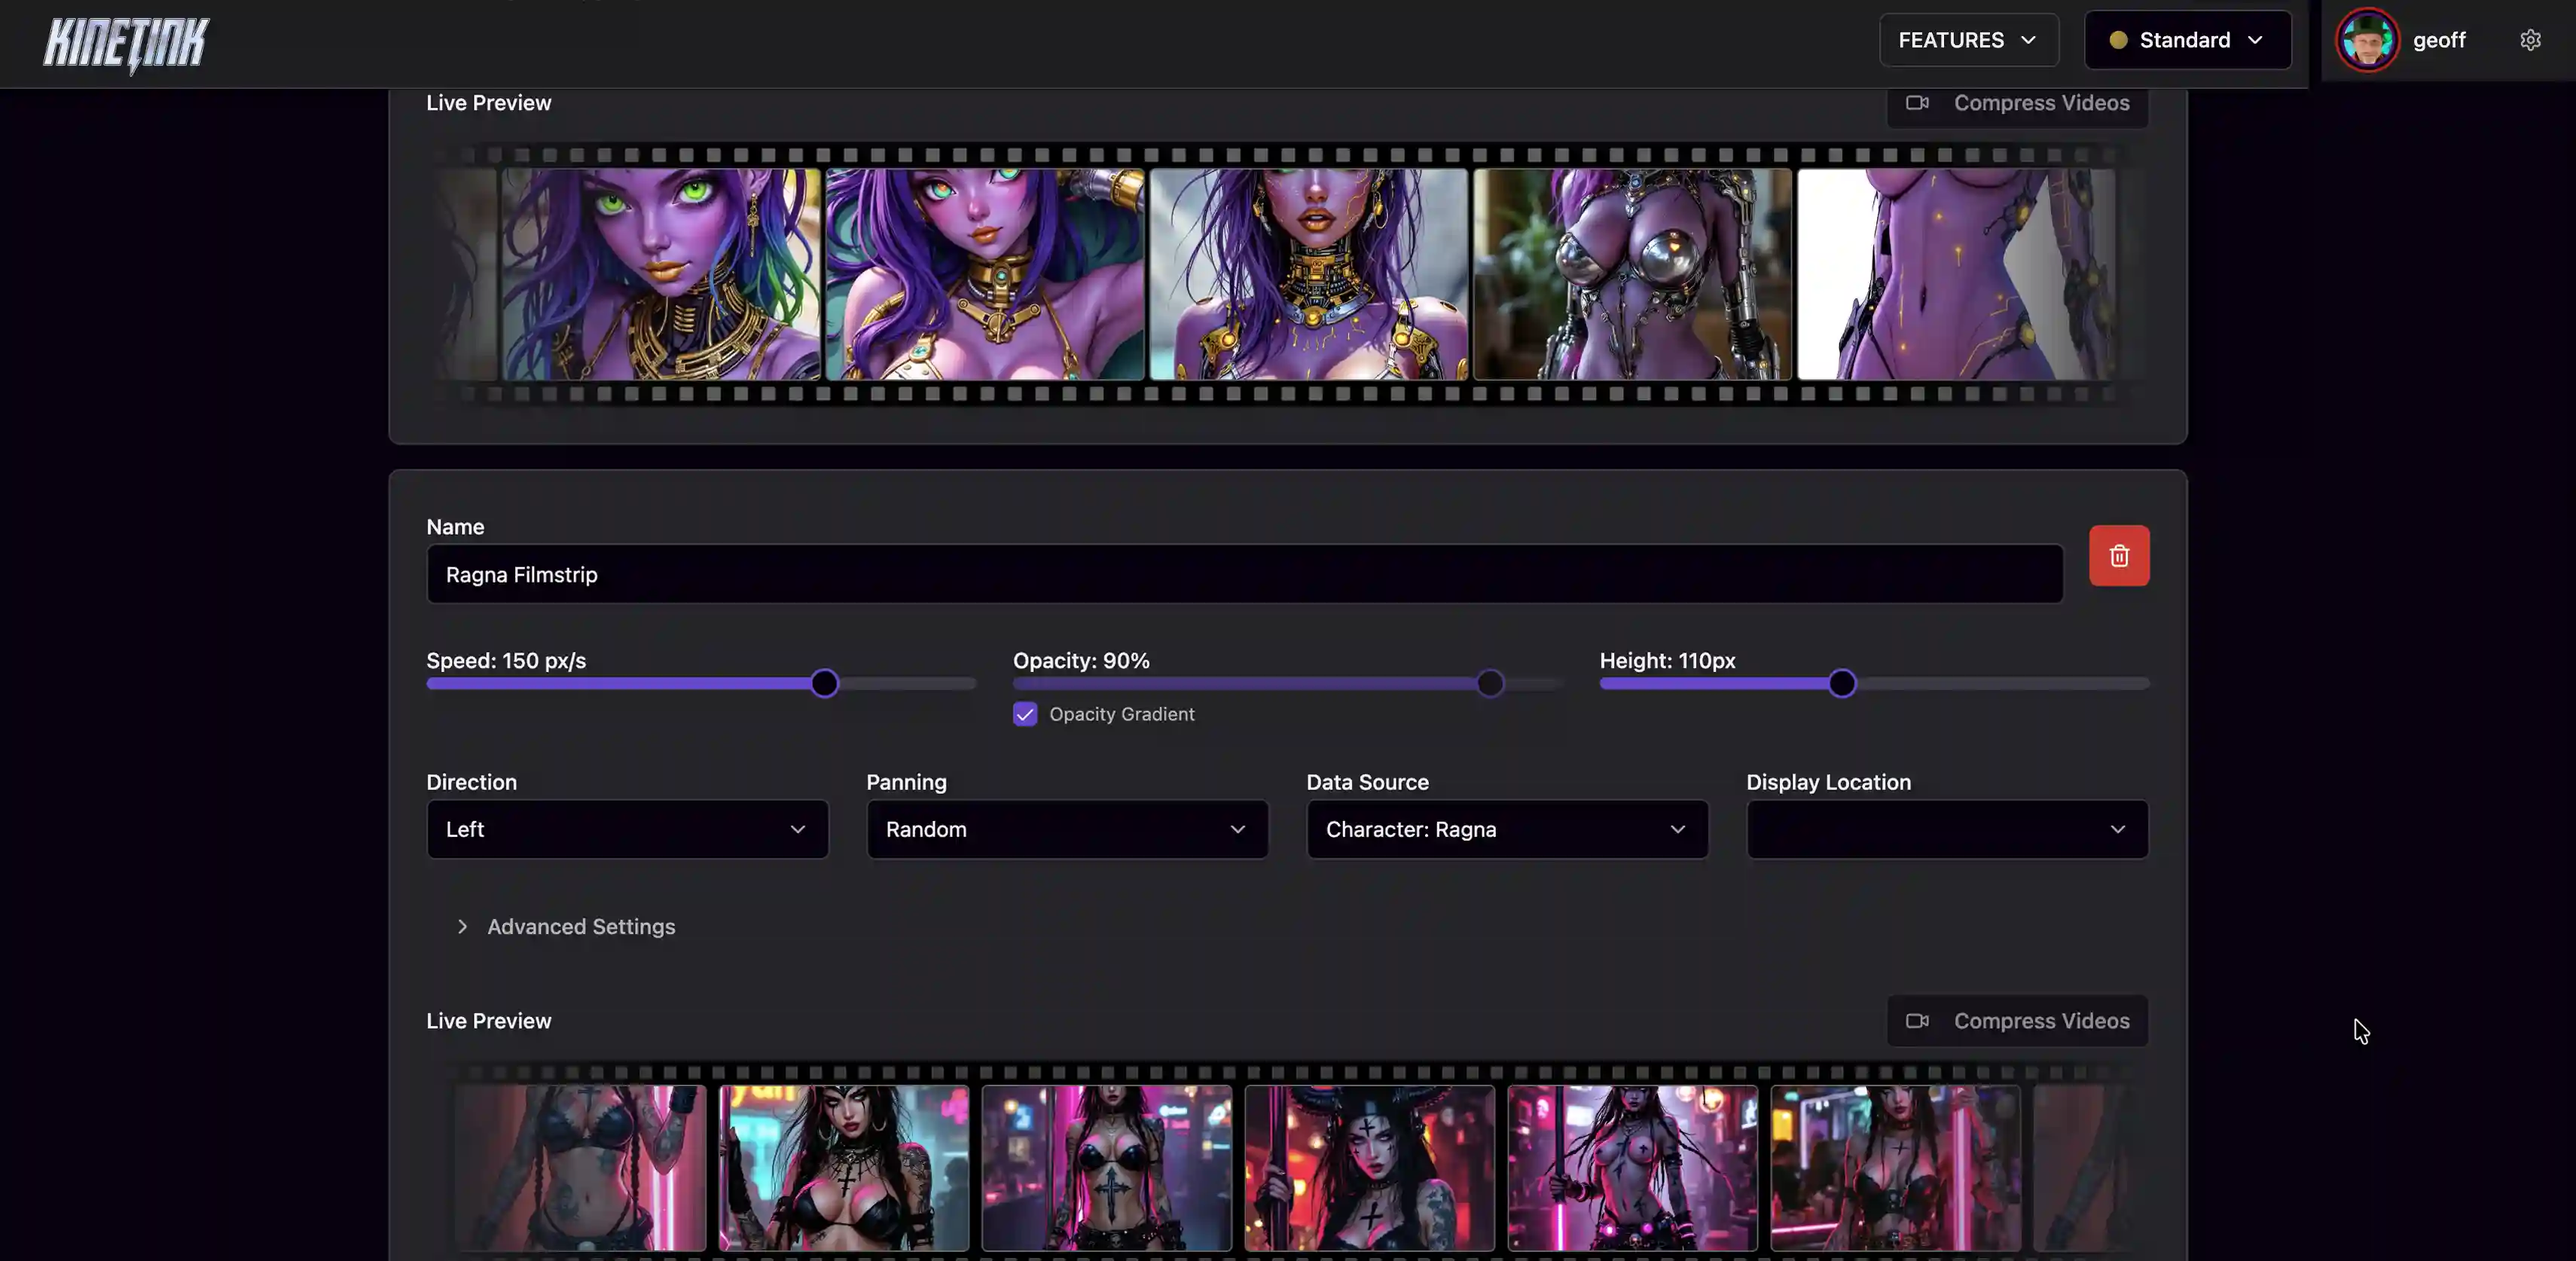This screenshot has width=2576, height=1261.
Task: Click the Height slider handle
Action: [x=1841, y=683]
